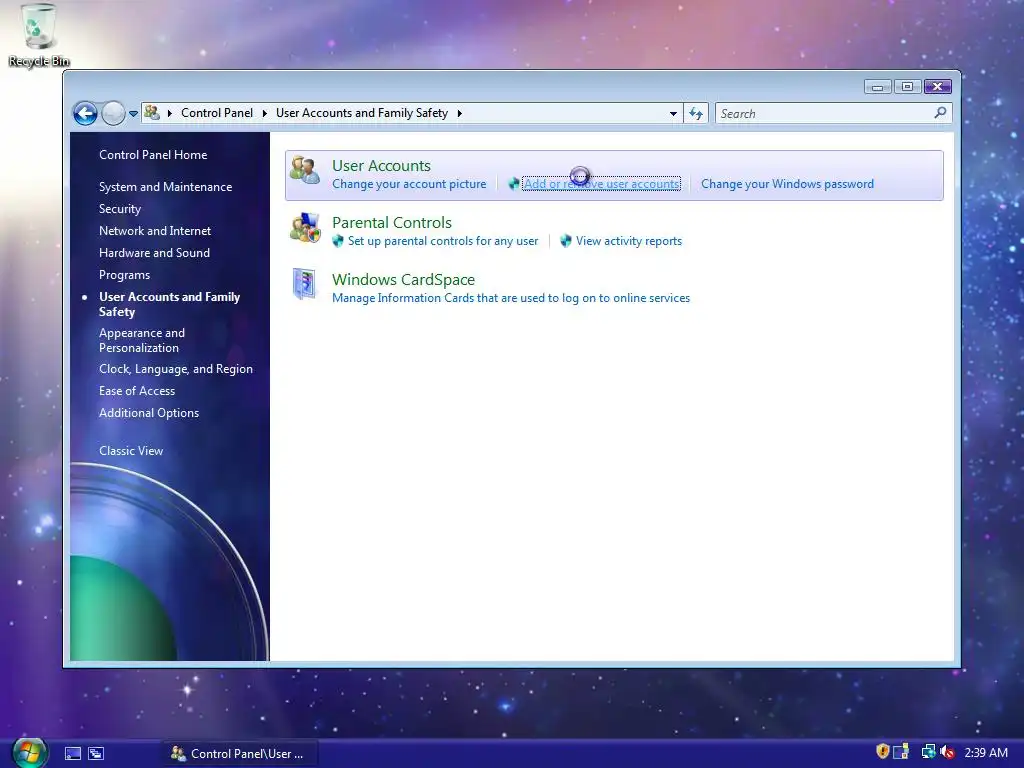
Task: Switch to Classic View
Action: coord(131,451)
